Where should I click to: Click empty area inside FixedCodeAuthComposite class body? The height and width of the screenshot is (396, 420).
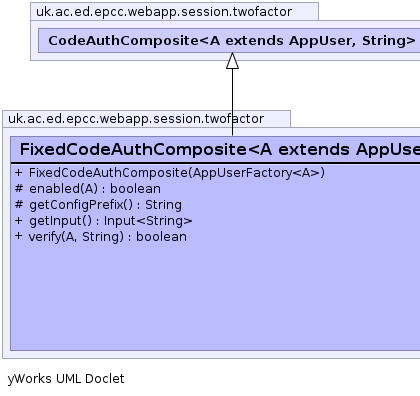pos(213,297)
